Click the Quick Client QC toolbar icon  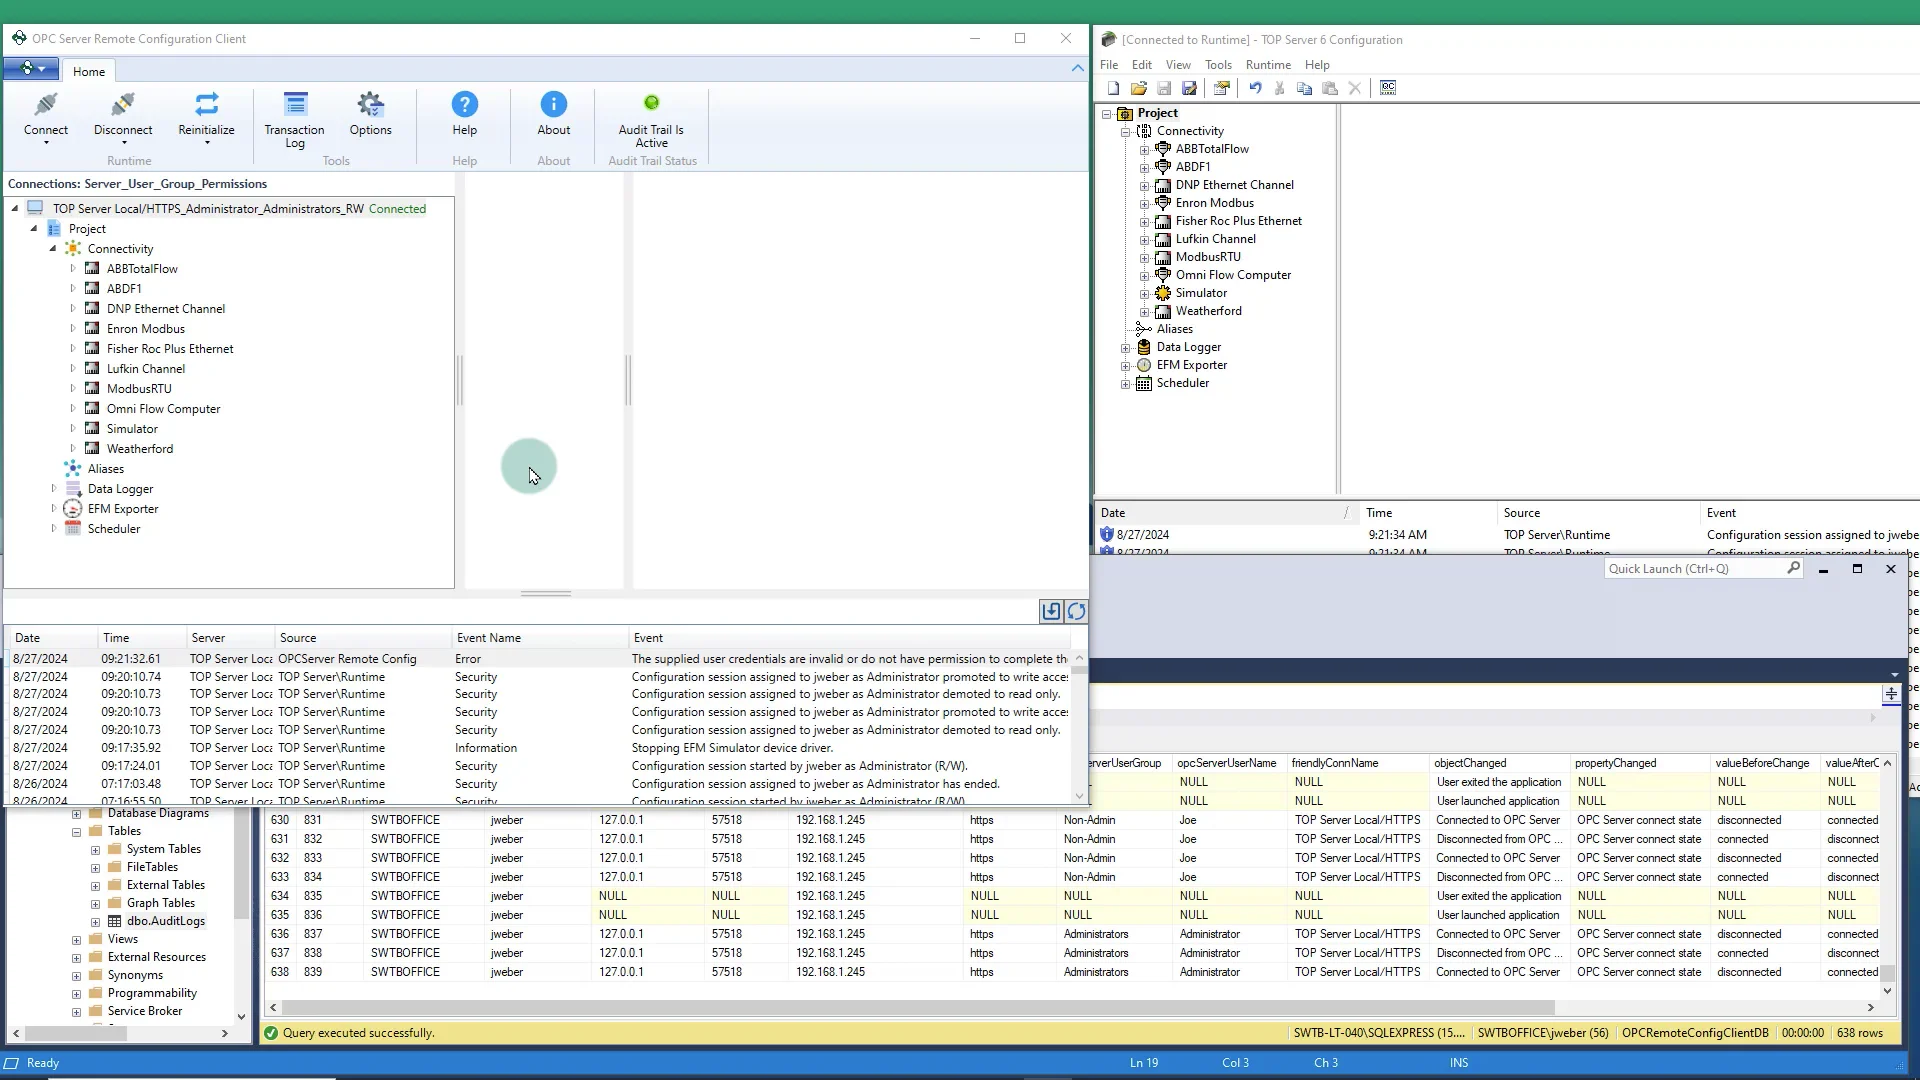click(x=1388, y=88)
